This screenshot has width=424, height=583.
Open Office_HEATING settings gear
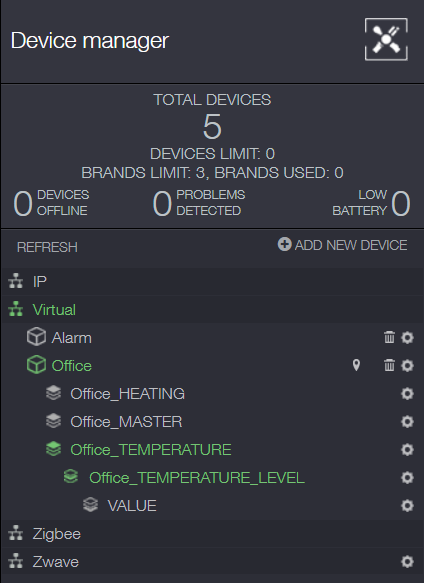407,393
